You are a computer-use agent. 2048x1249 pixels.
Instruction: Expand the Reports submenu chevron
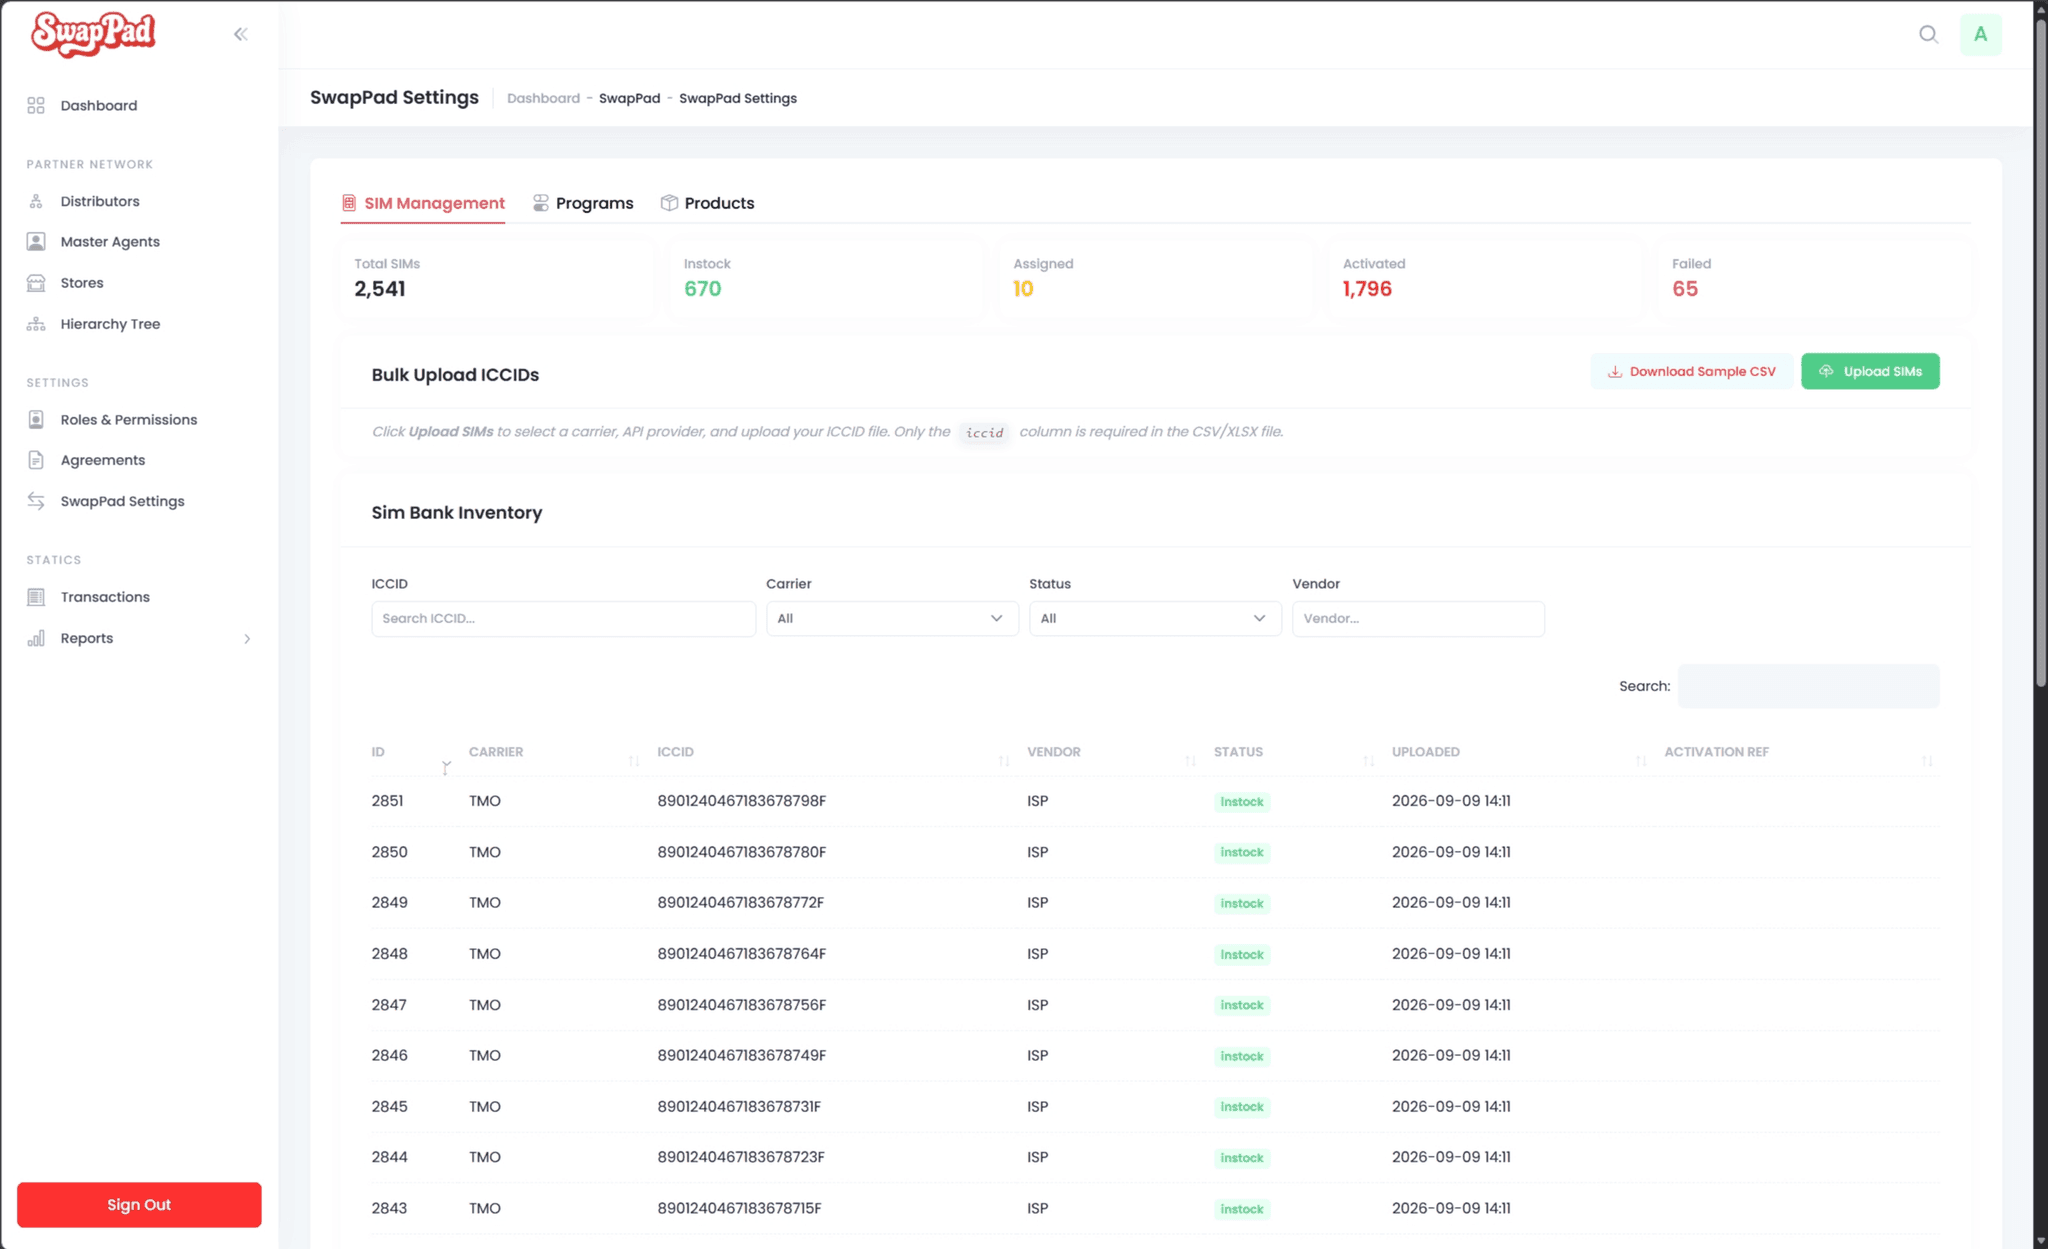pyautogui.click(x=247, y=639)
